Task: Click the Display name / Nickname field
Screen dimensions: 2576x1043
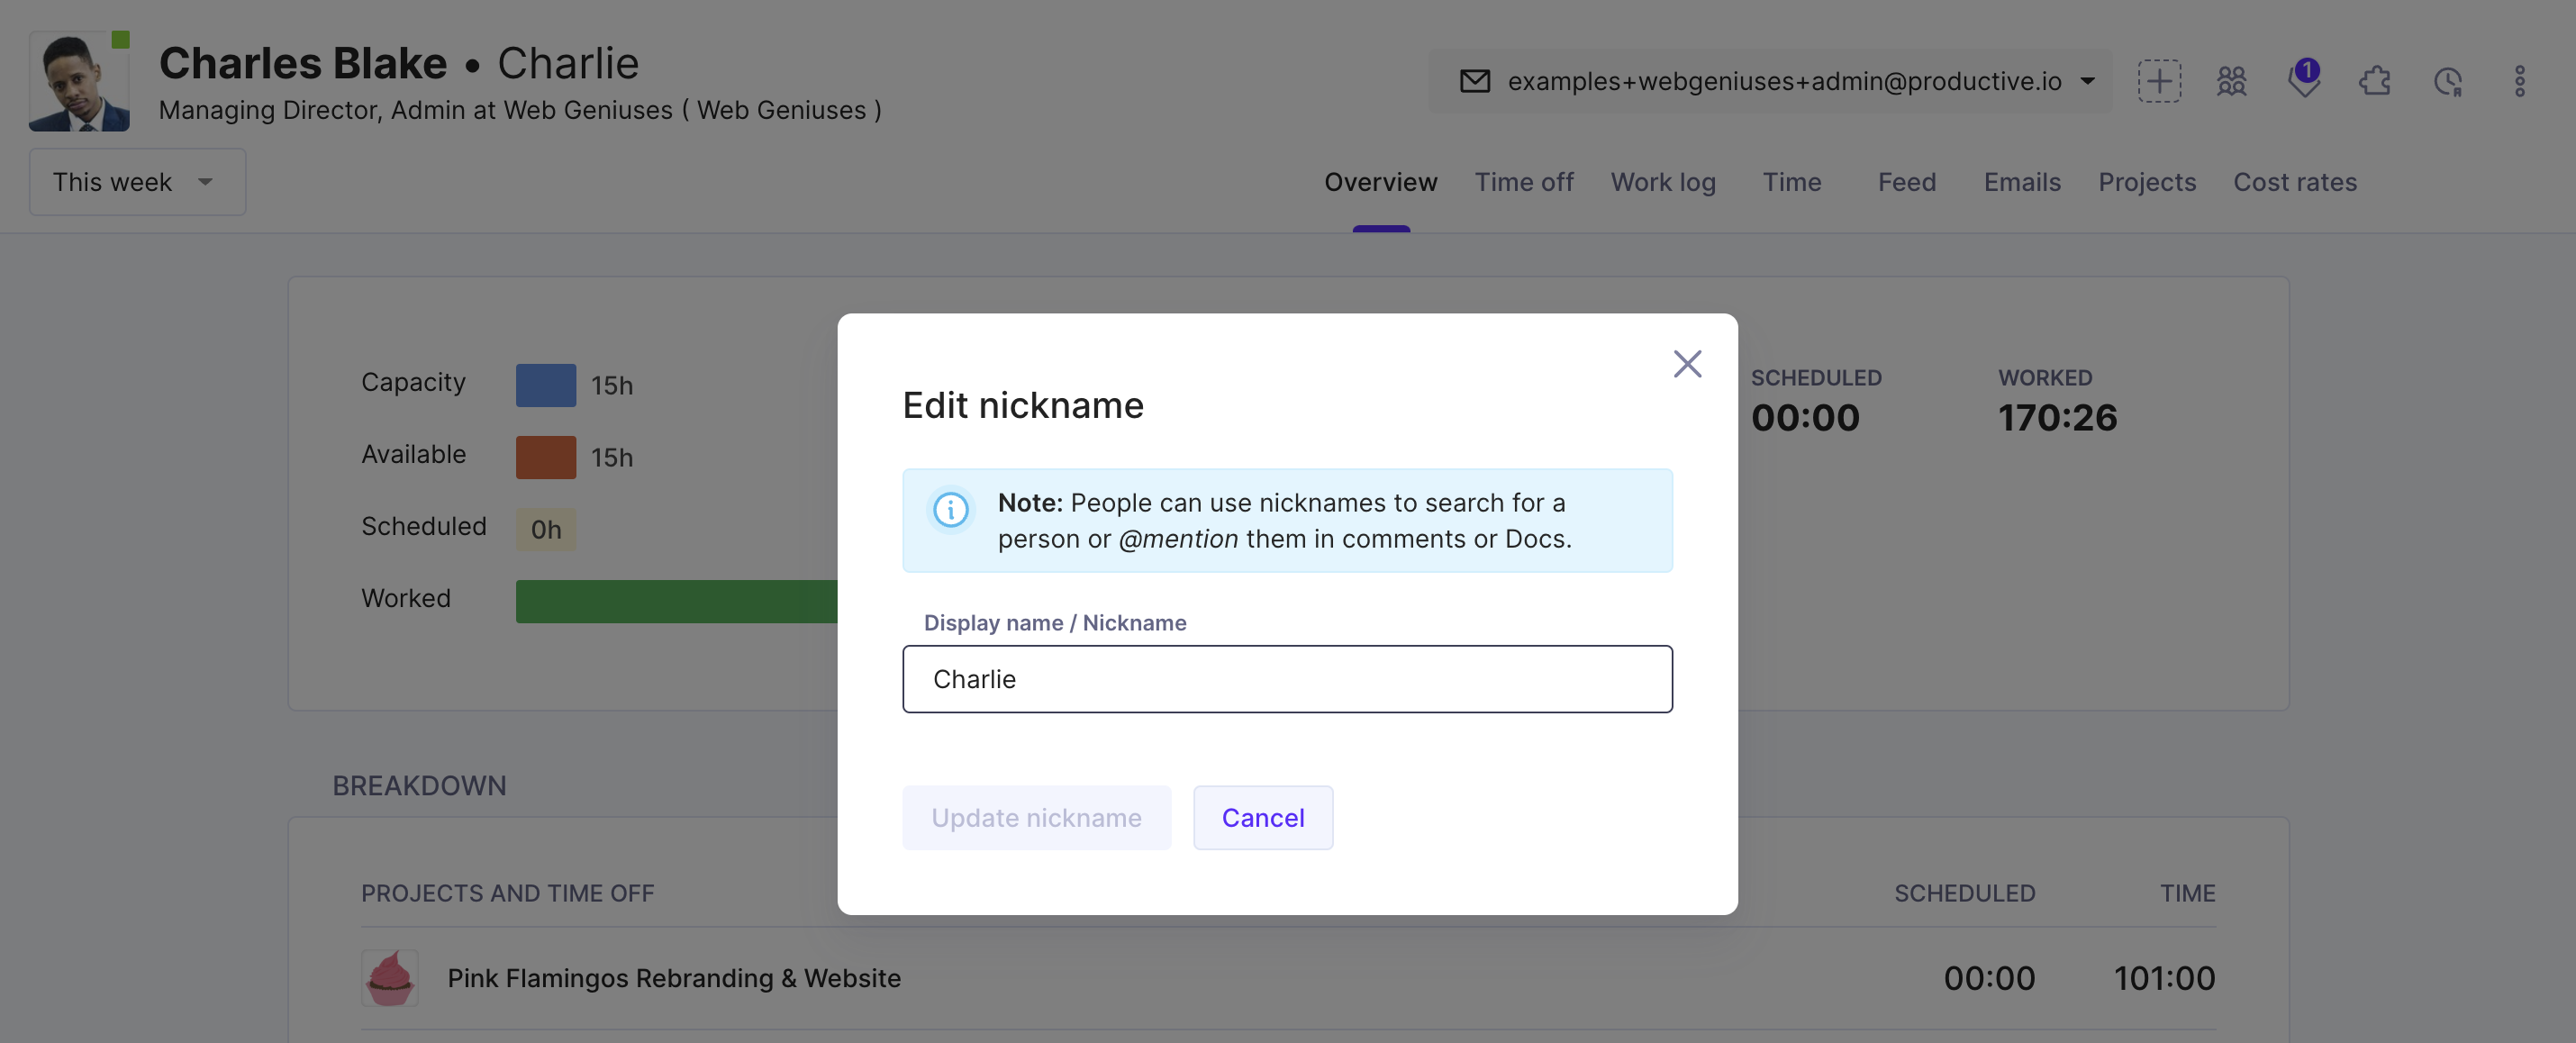Action: [1287, 679]
